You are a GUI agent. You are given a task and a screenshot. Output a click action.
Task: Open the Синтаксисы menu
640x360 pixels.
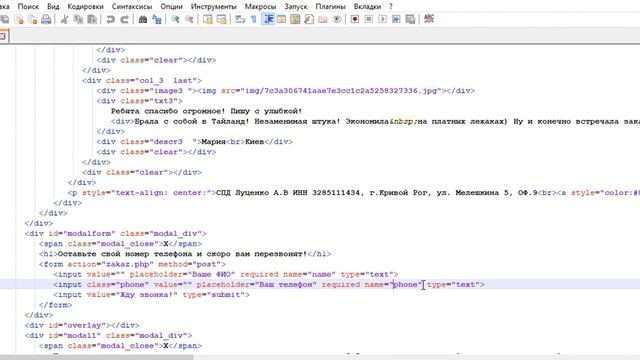point(132,7)
